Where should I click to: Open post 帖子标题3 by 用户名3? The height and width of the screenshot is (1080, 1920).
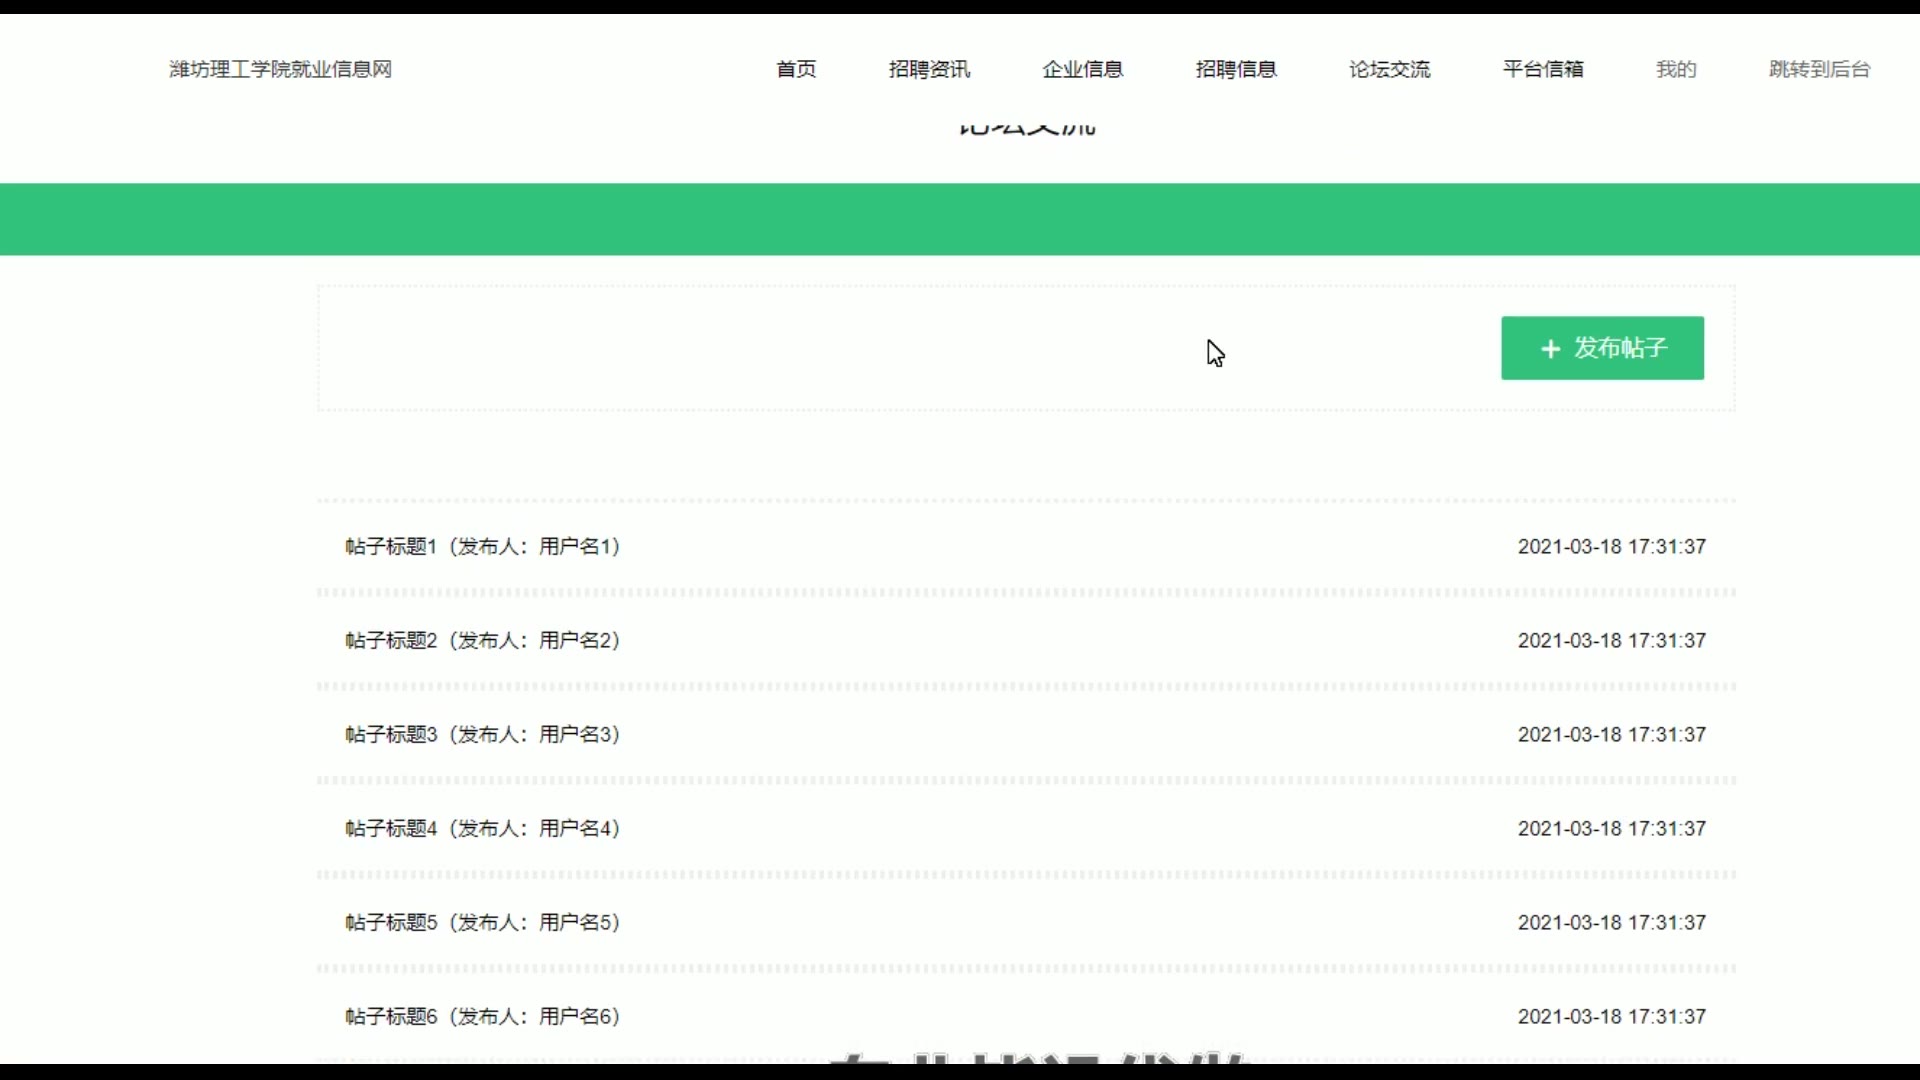483,734
